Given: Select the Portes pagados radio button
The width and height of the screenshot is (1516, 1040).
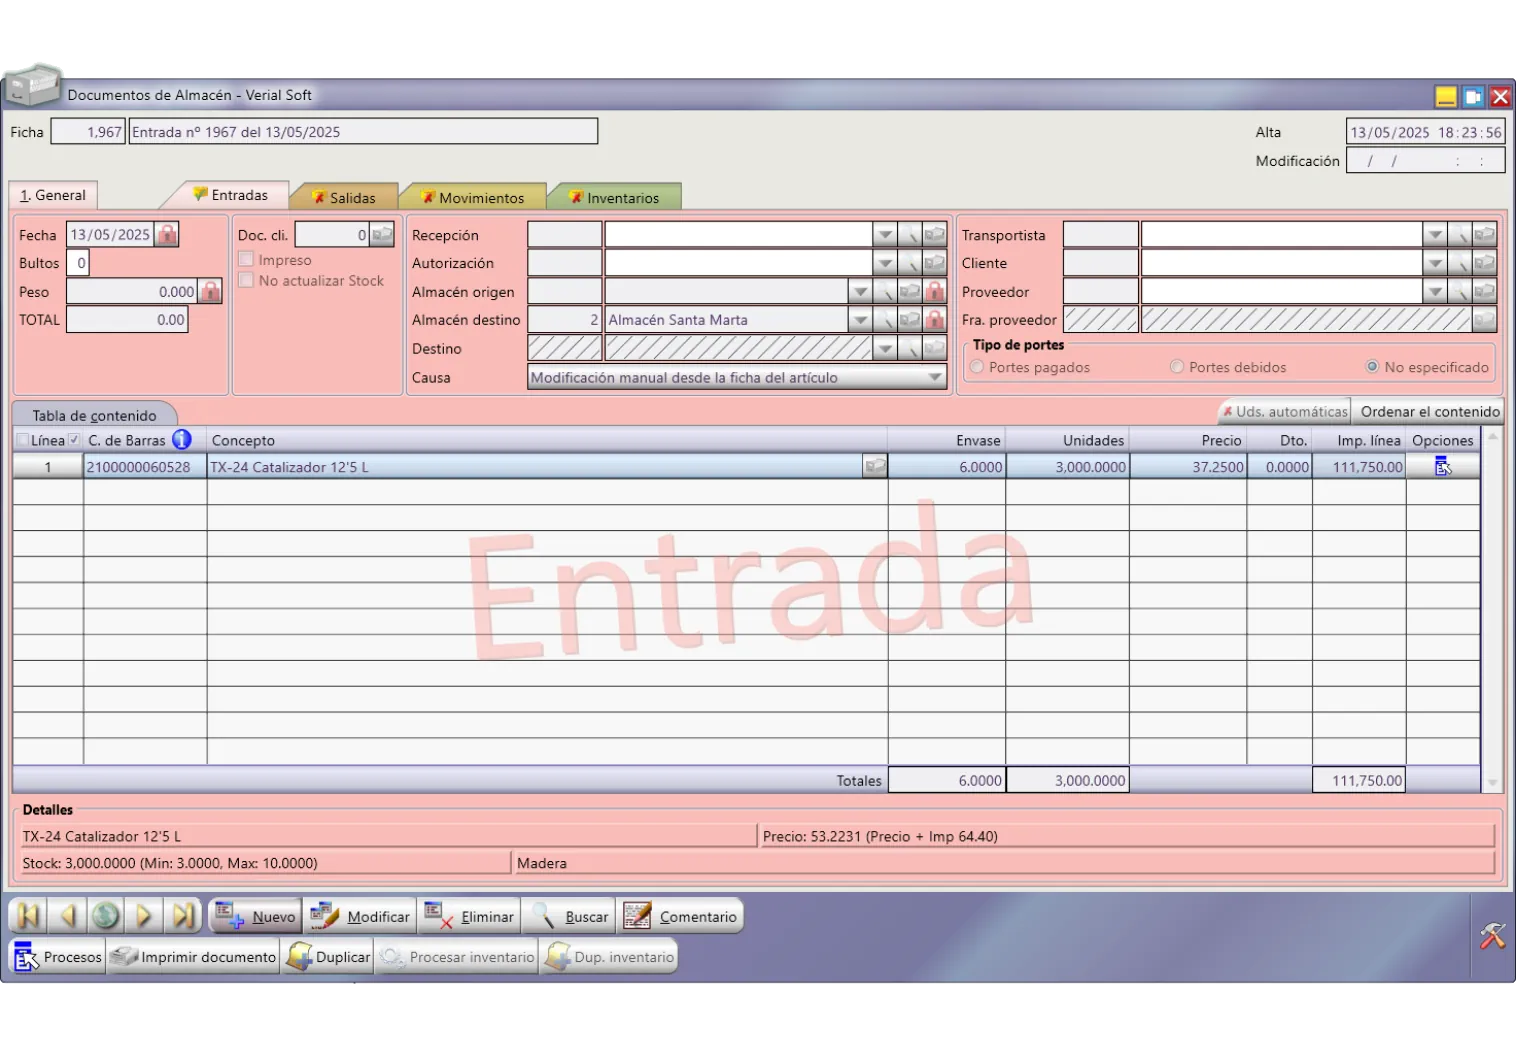Looking at the screenshot, I should (977, 367).
